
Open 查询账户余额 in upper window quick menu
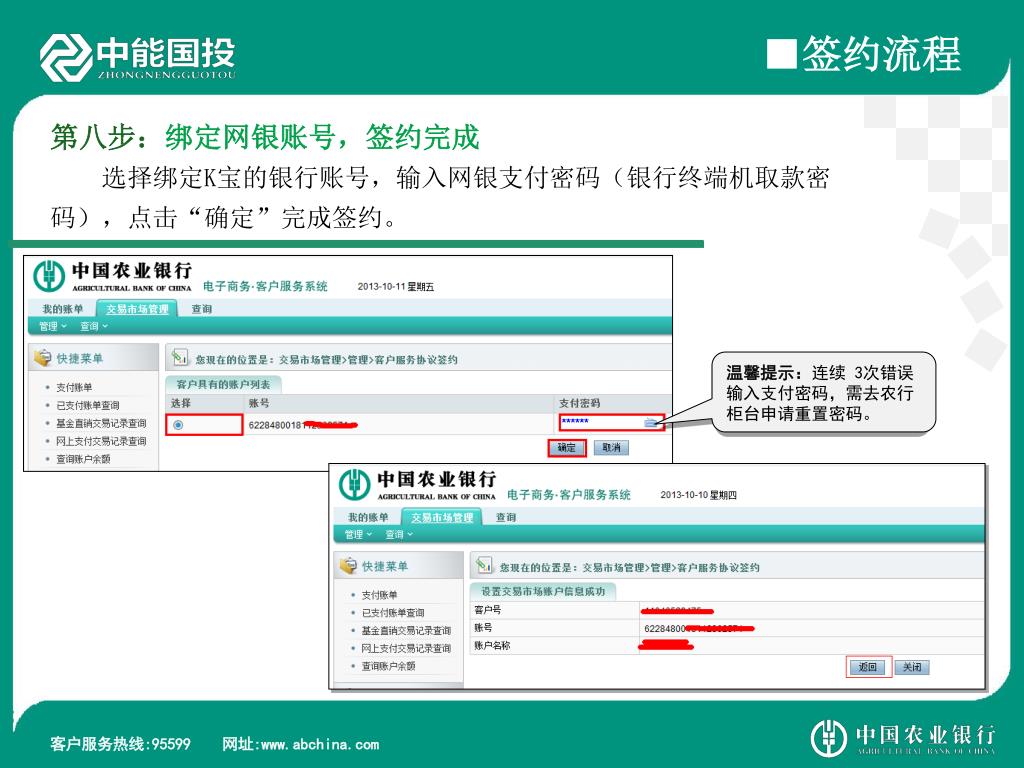[83, 459]
